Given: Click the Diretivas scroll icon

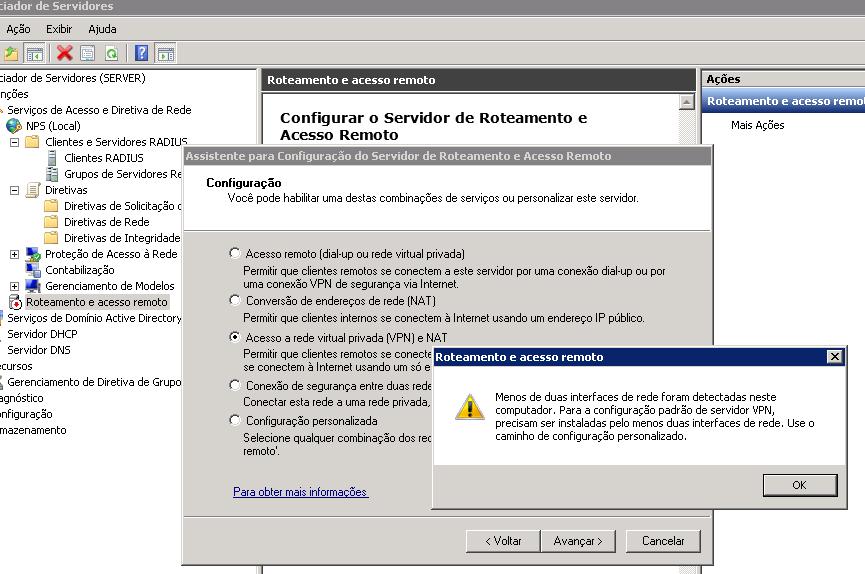Looking at the screenshot, I should 33,190.
